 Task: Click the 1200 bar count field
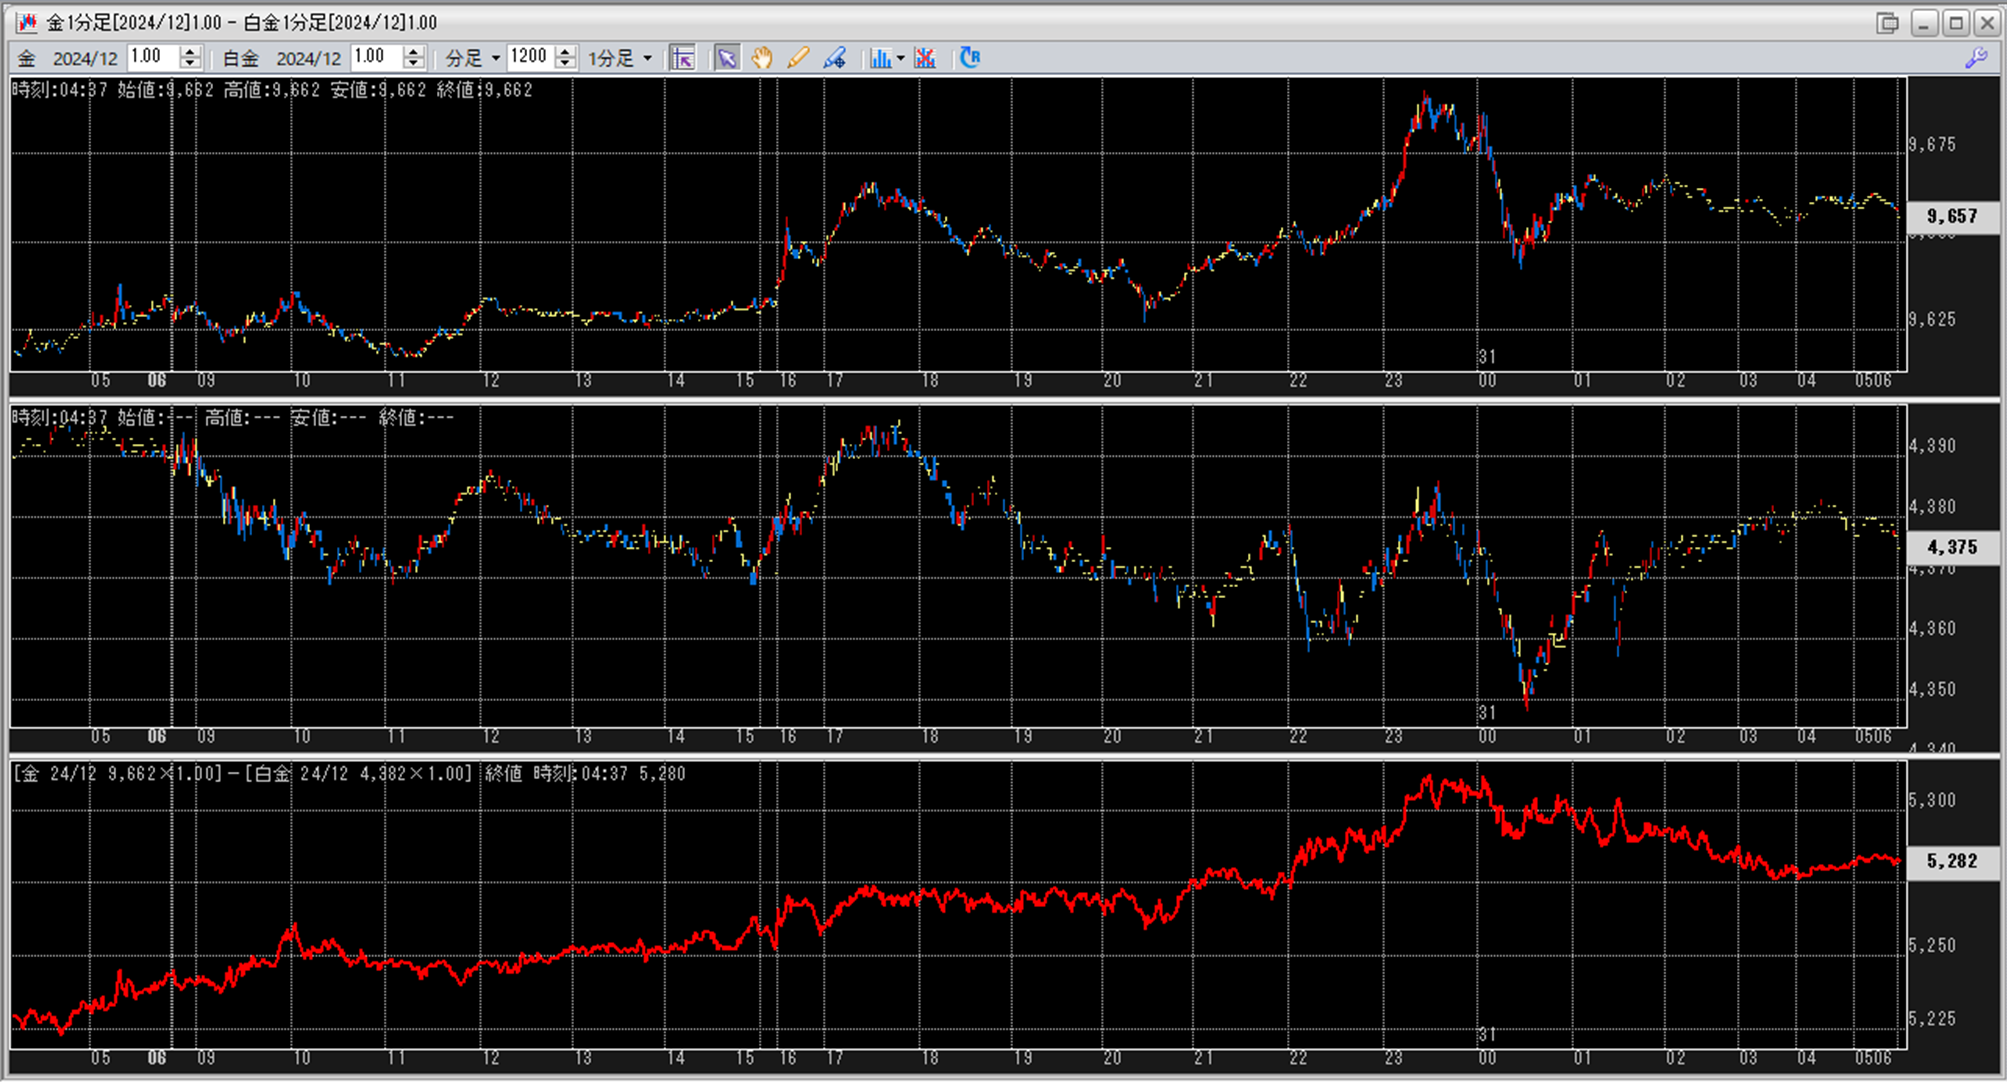530,57
